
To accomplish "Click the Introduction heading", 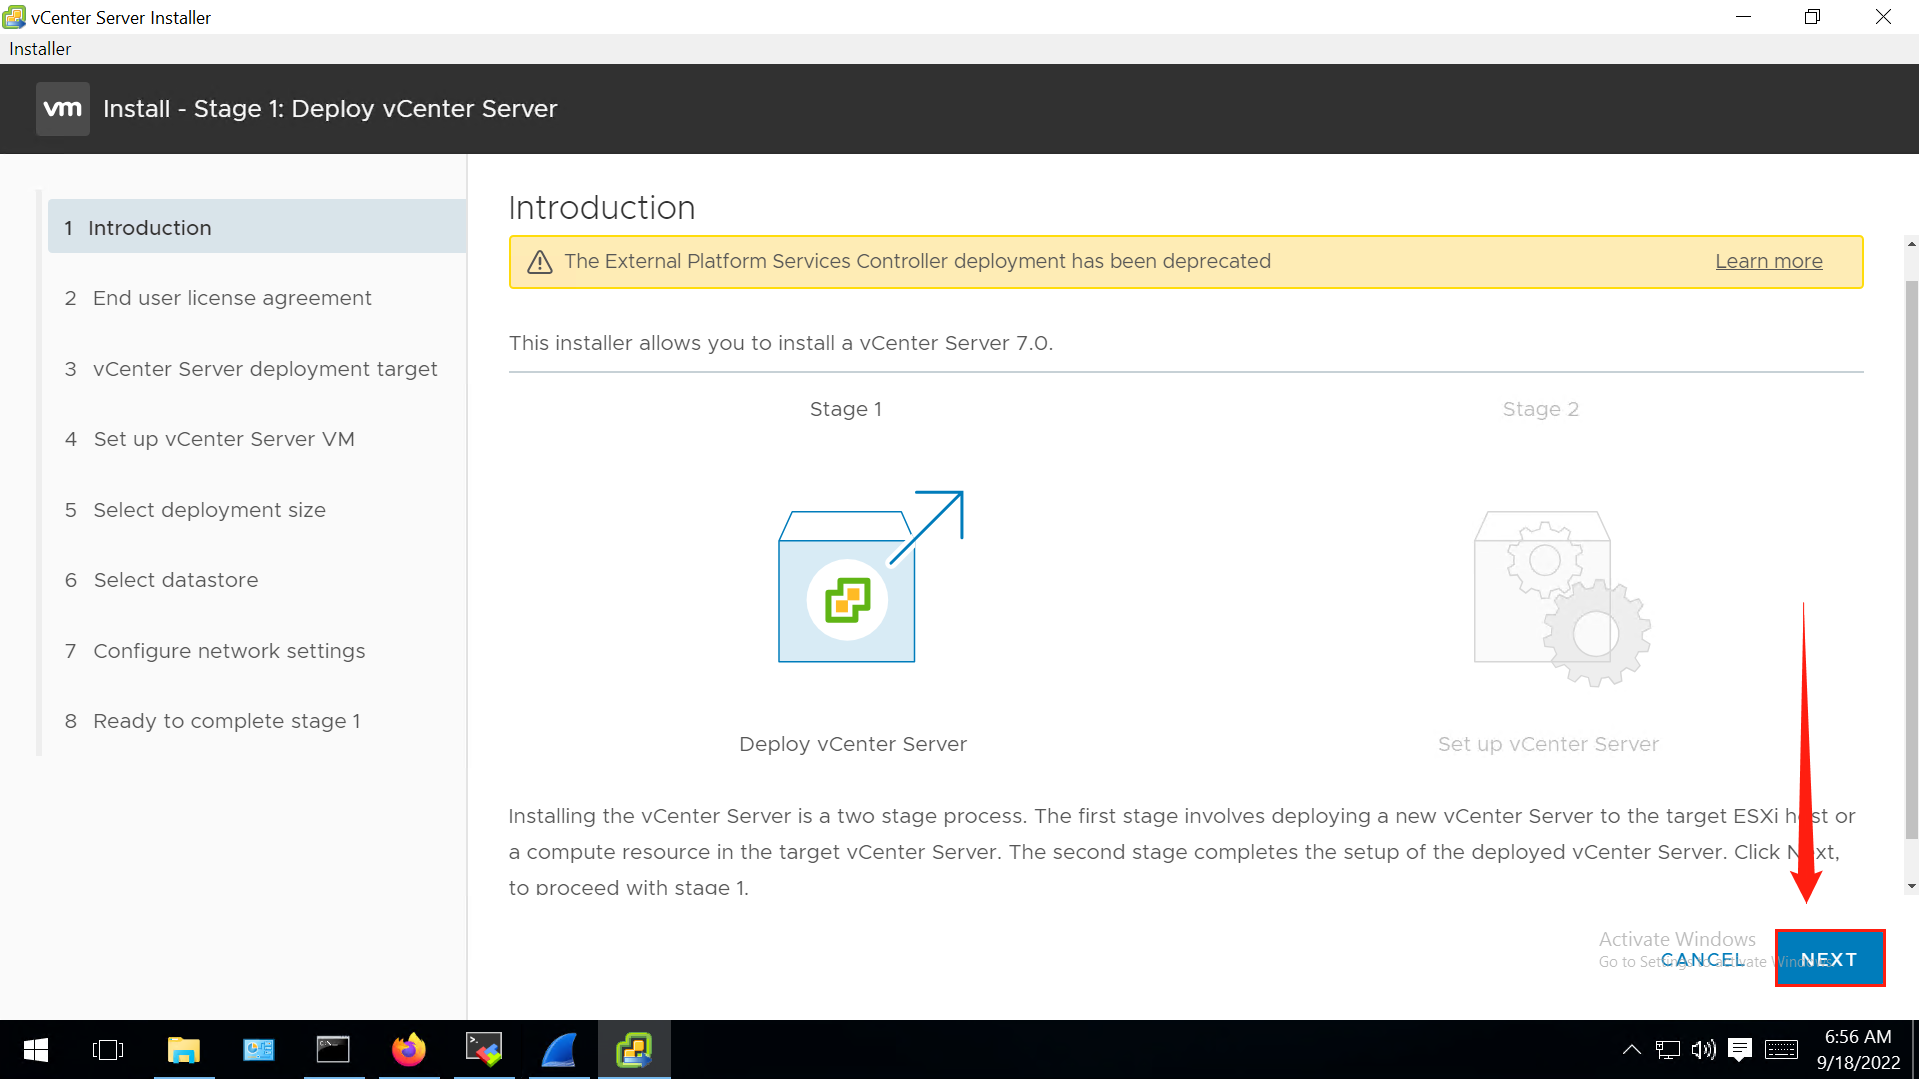I will pyautogui.click(x=601, y=208).
